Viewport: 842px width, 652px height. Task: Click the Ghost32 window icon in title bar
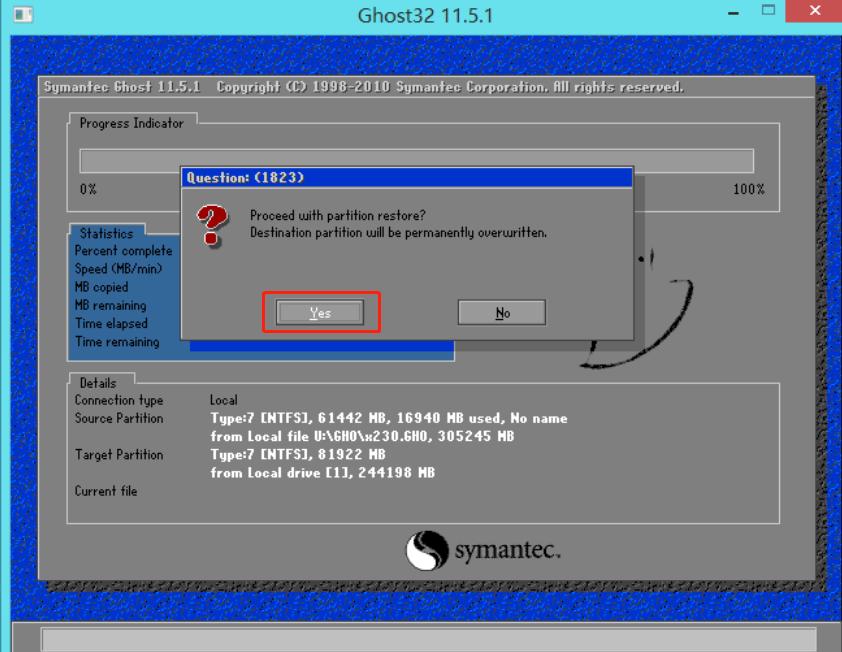(x=20, y=15)
